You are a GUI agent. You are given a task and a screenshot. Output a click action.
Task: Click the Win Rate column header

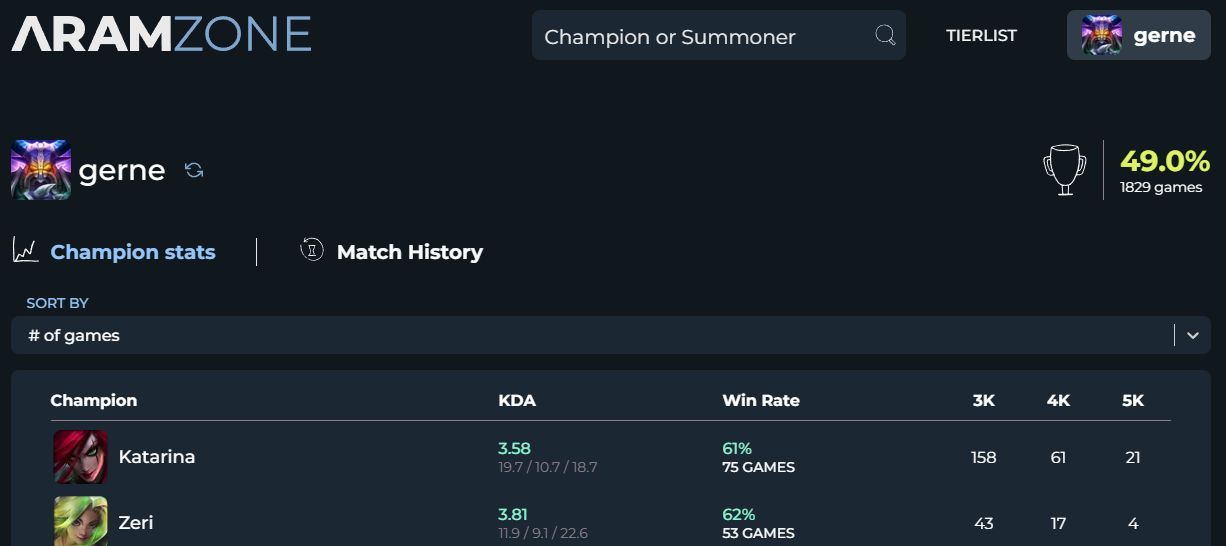[761, 401]
